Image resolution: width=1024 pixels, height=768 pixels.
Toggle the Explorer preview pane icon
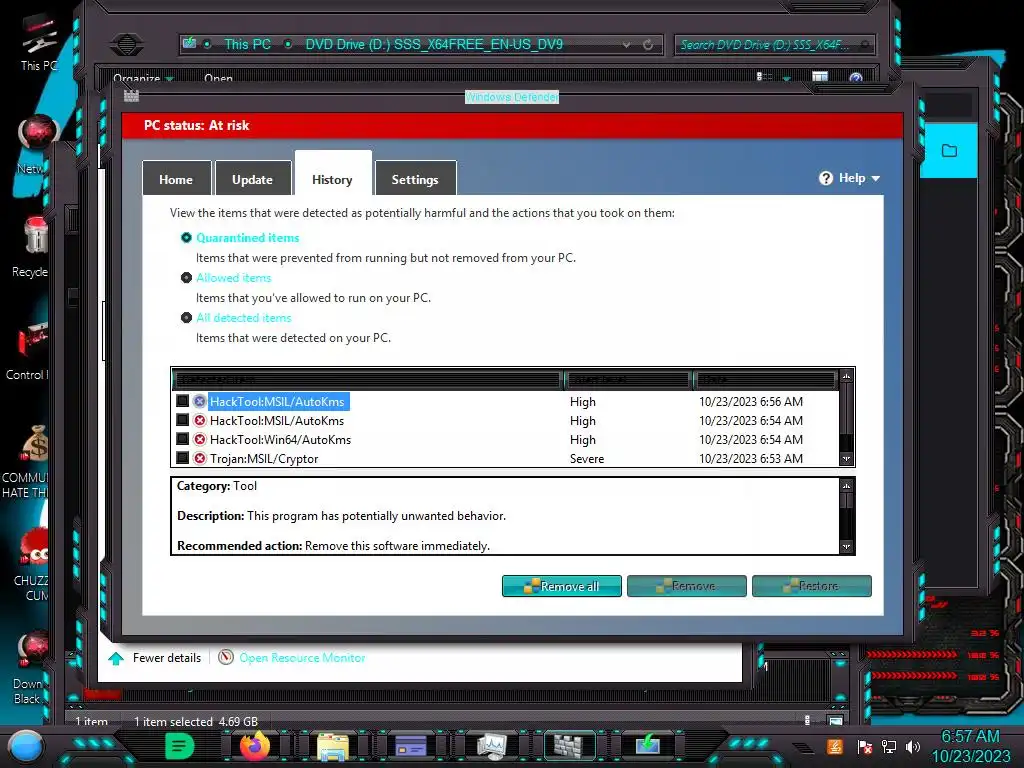point(820,77)
